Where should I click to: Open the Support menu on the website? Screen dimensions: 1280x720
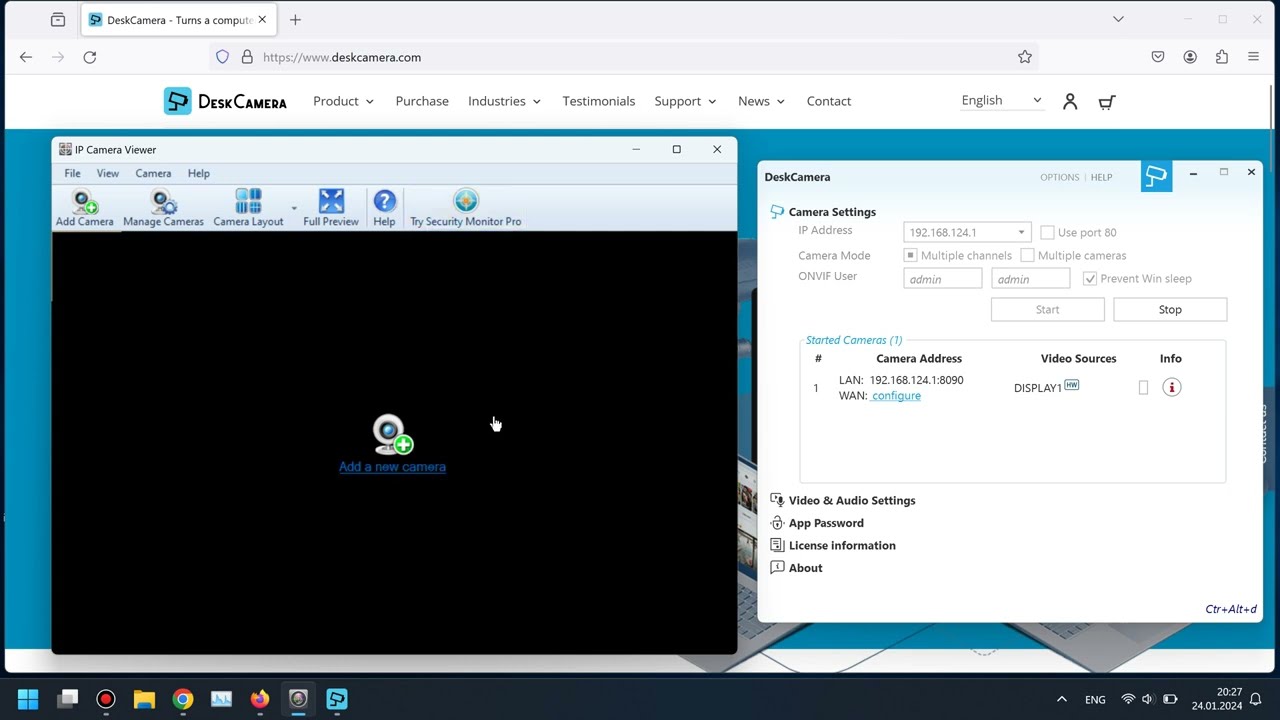click(x=685, y=101)
